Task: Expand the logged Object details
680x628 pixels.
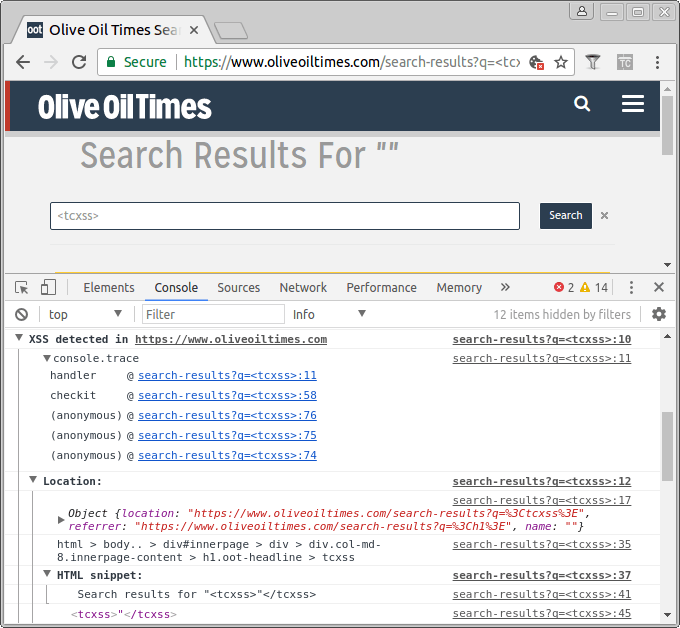Action: tap(61, 520)
